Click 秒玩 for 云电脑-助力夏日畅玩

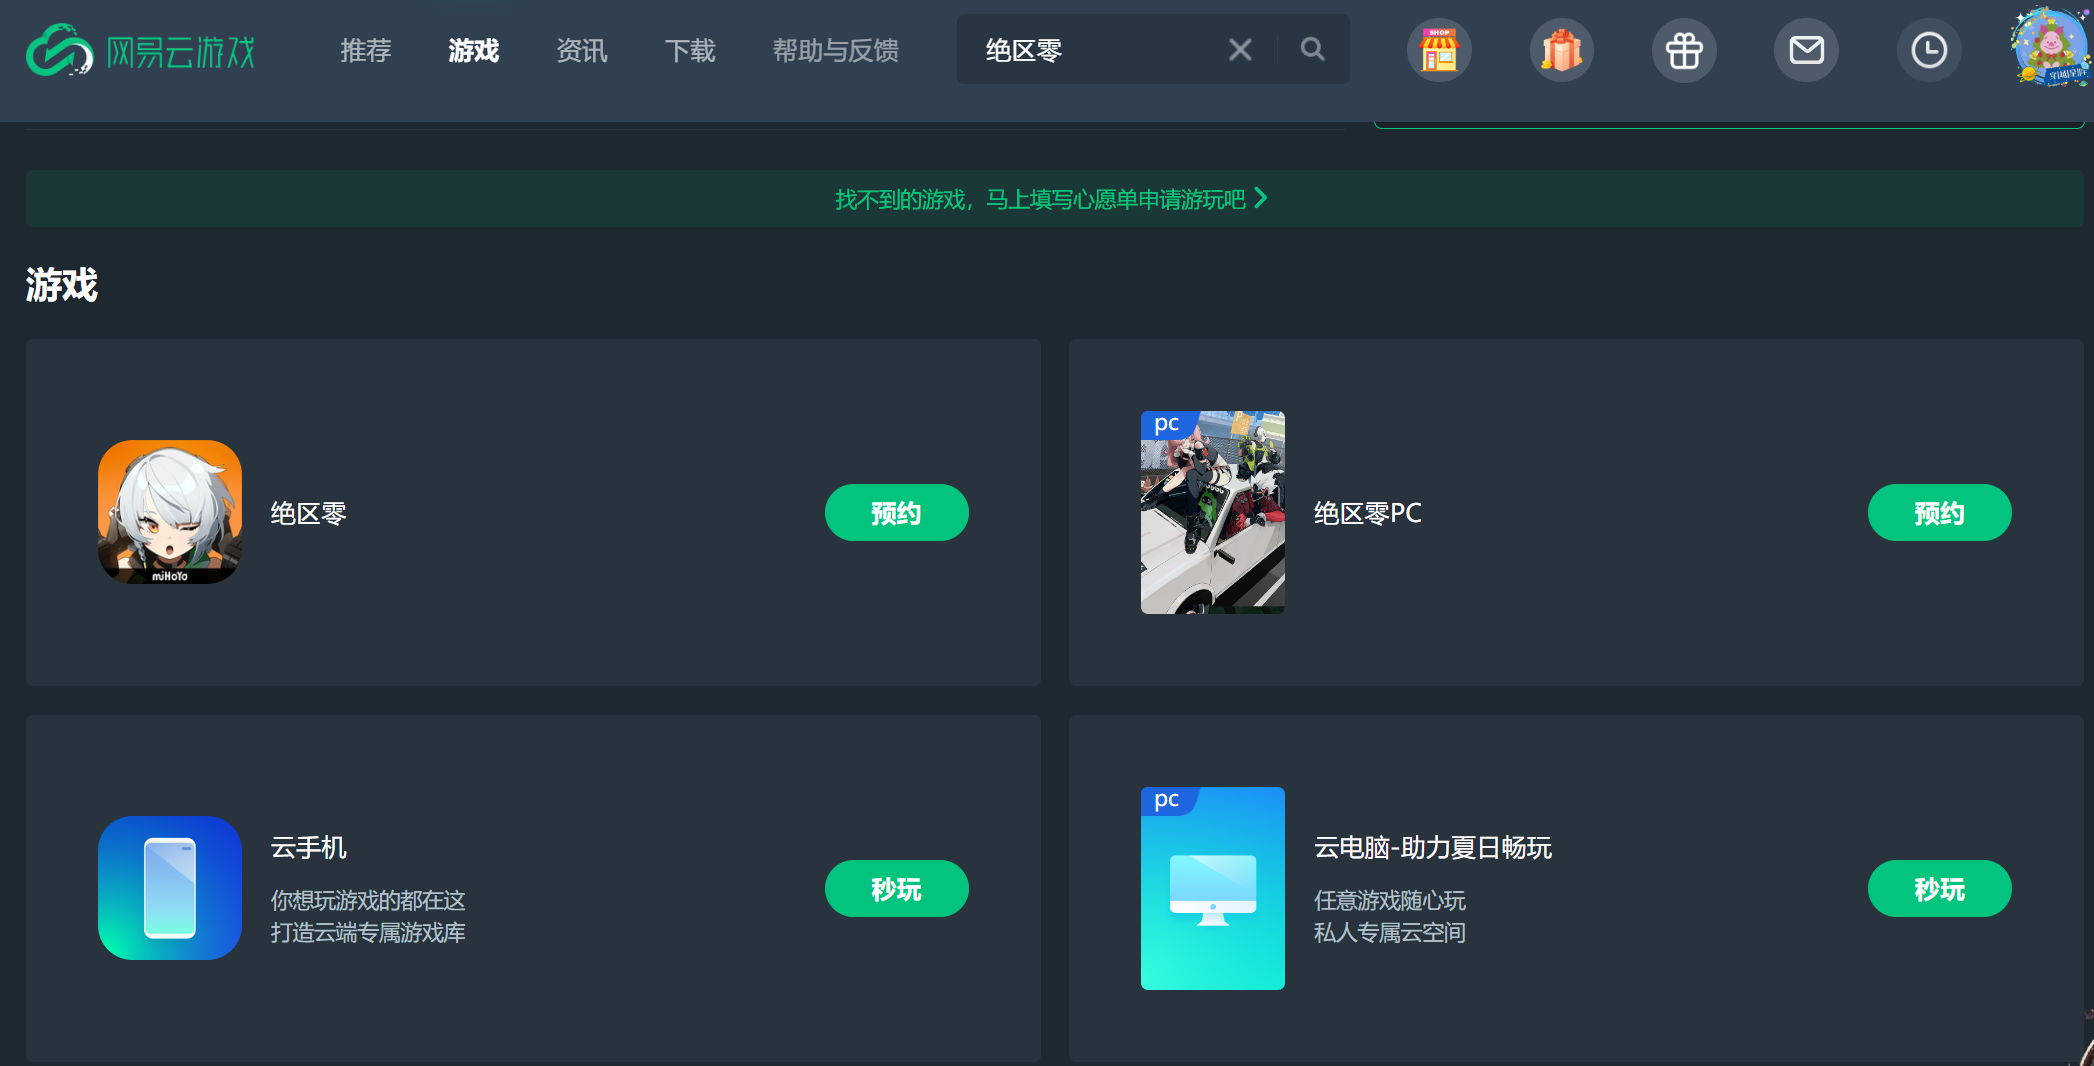coord(1939,888)
